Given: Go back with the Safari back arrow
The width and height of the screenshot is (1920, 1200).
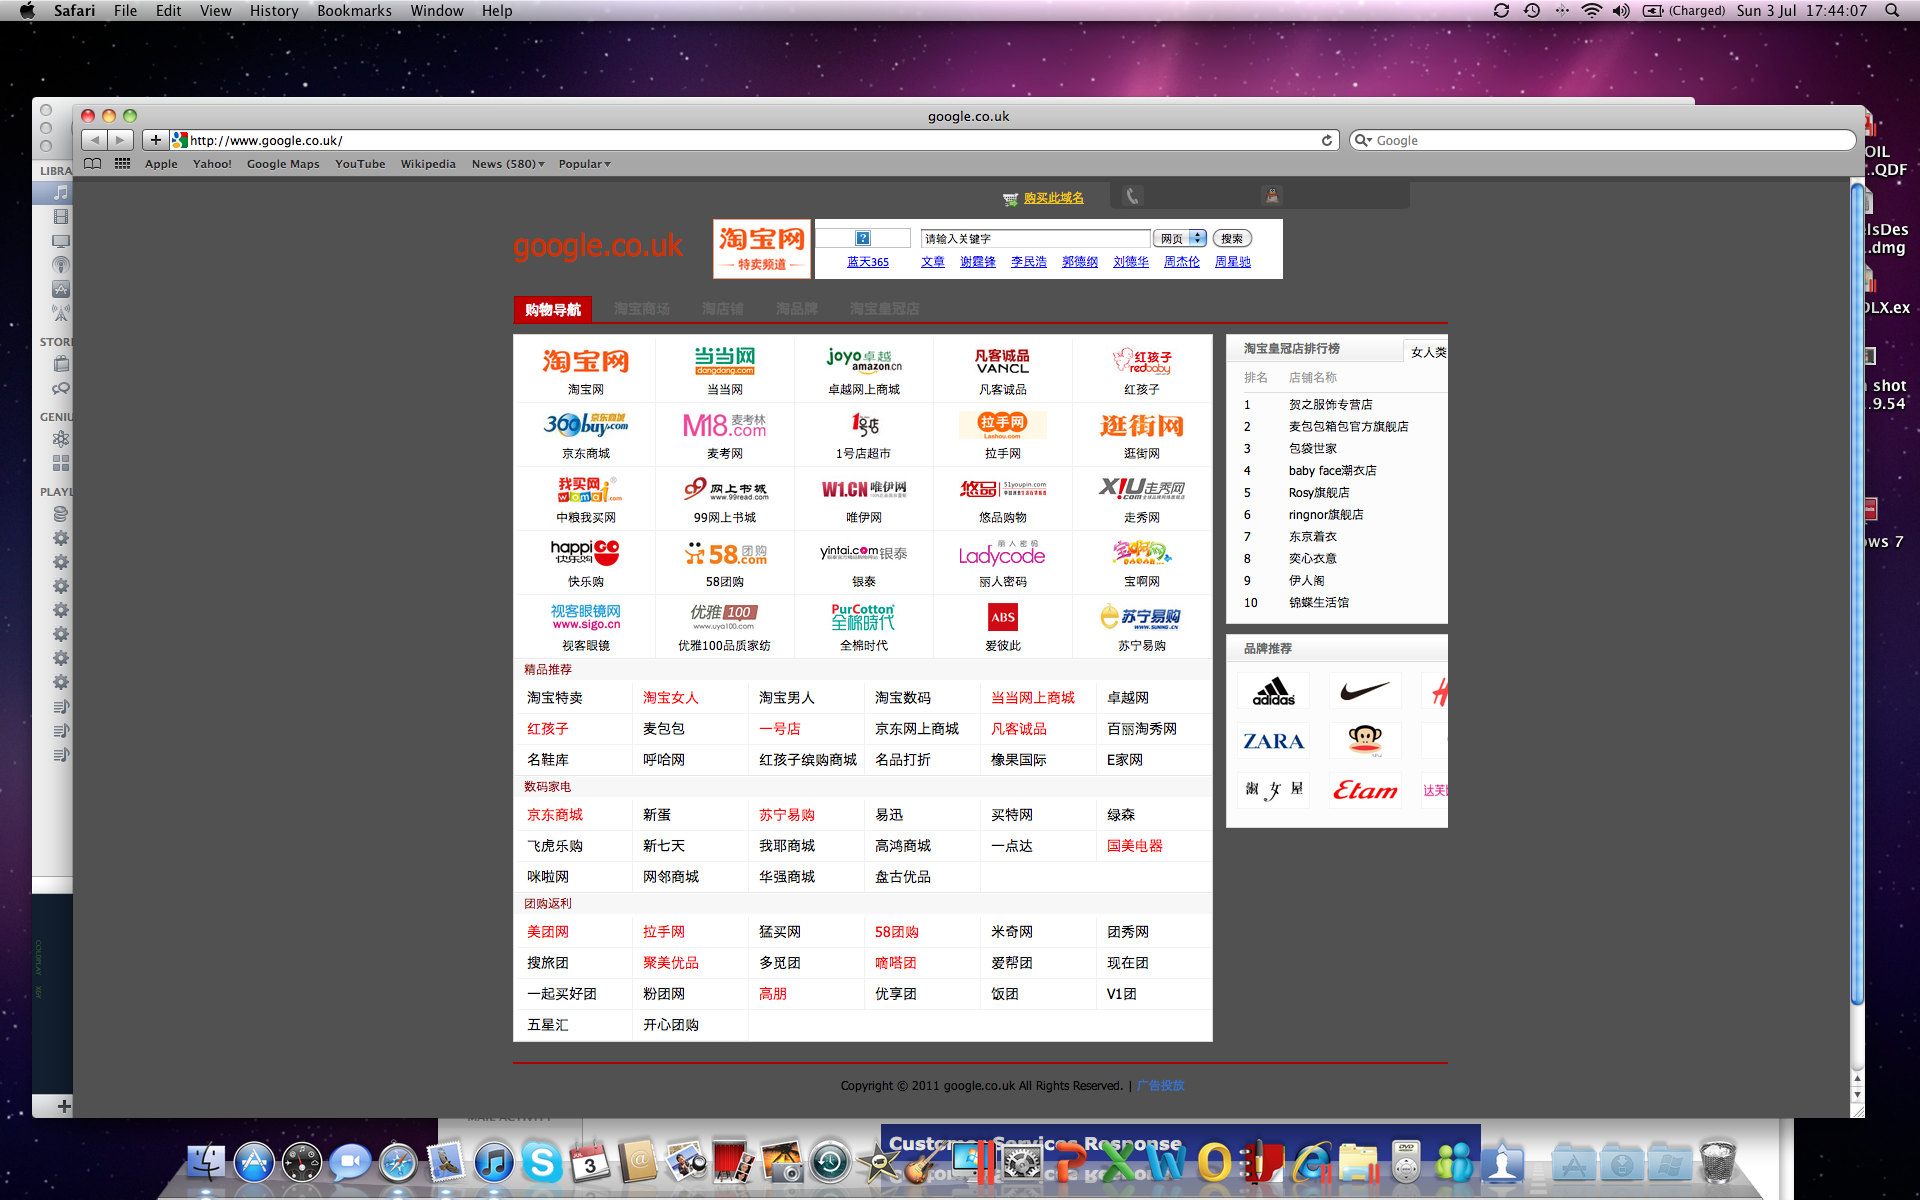Looking at the screenshot, I should [95, 140].
